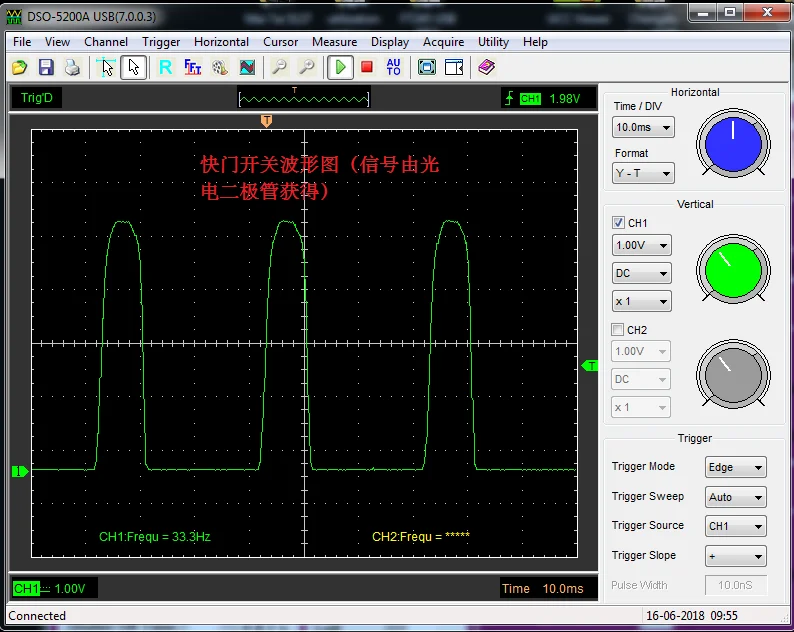
Task: Click the blue R reference waveform icon
Action: coord(166,67)
